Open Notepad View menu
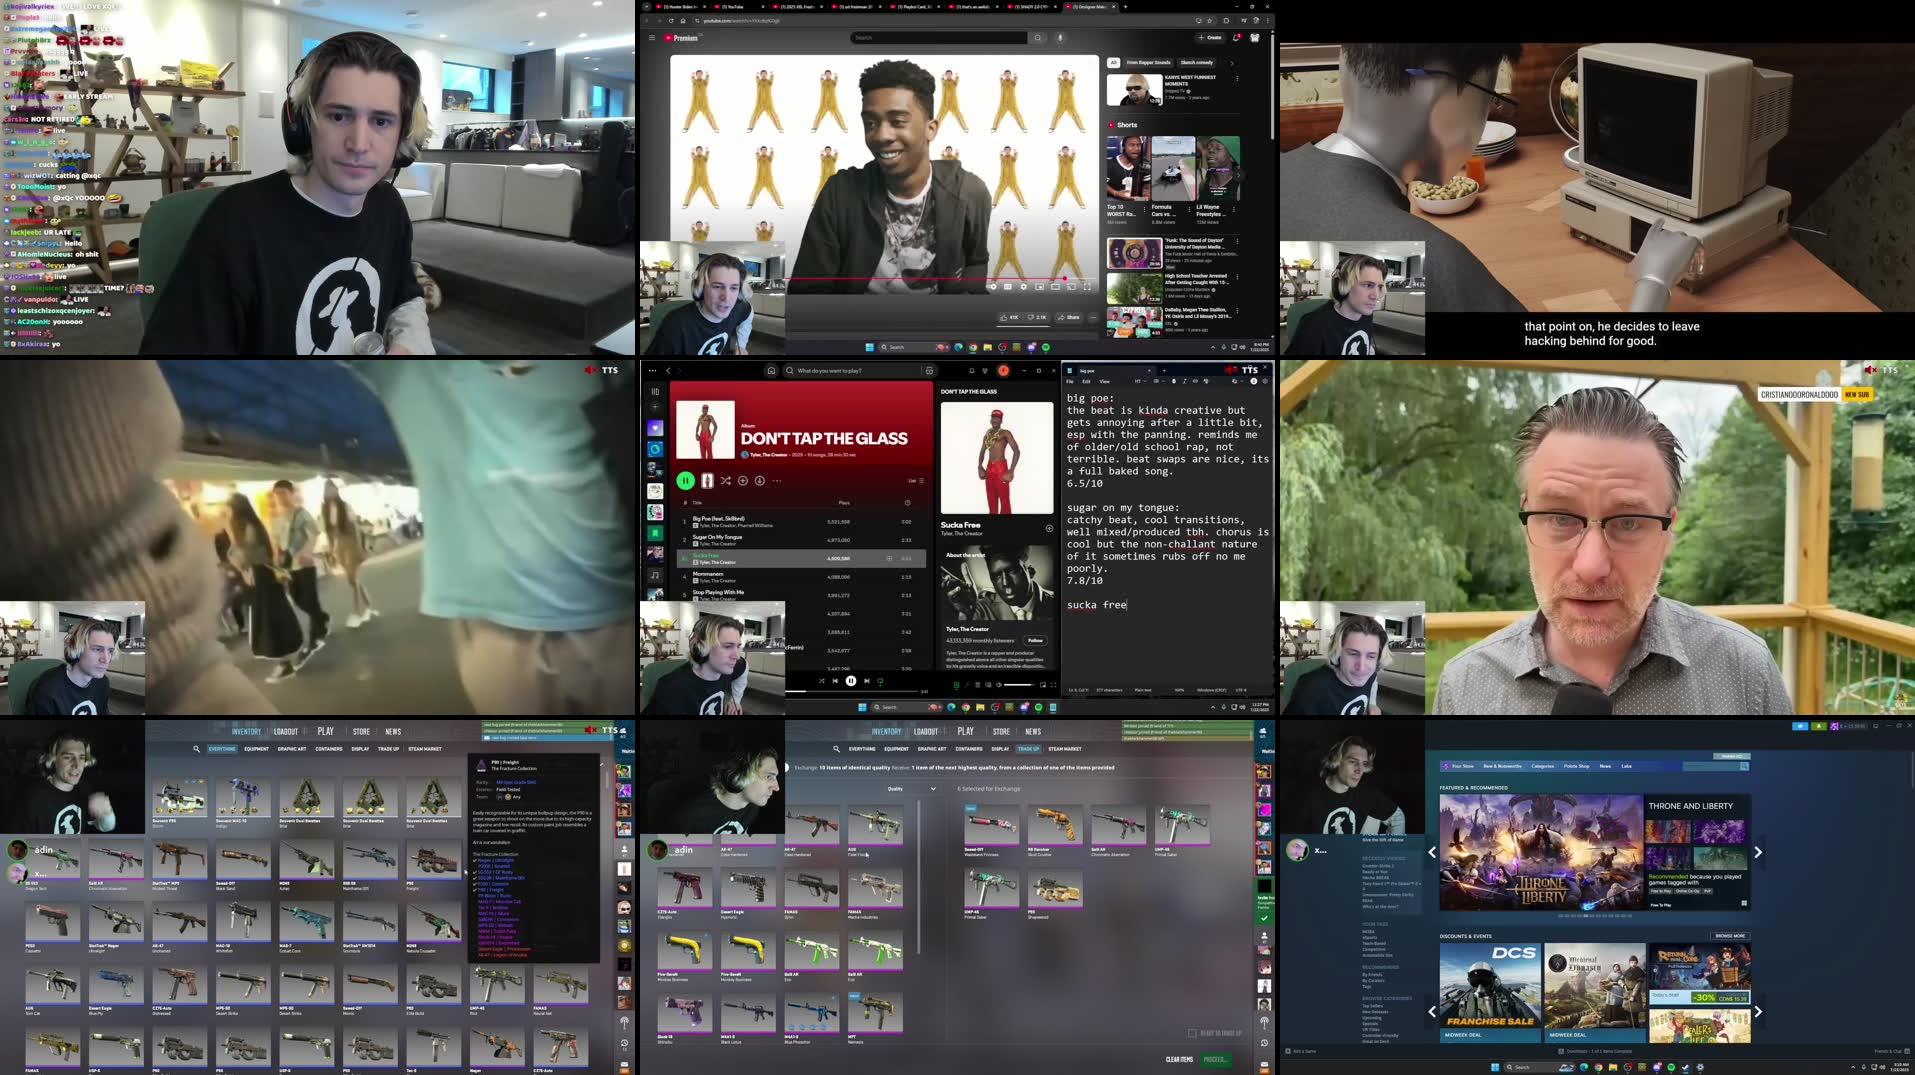 pyautogui.click(x=1104, y=381)
